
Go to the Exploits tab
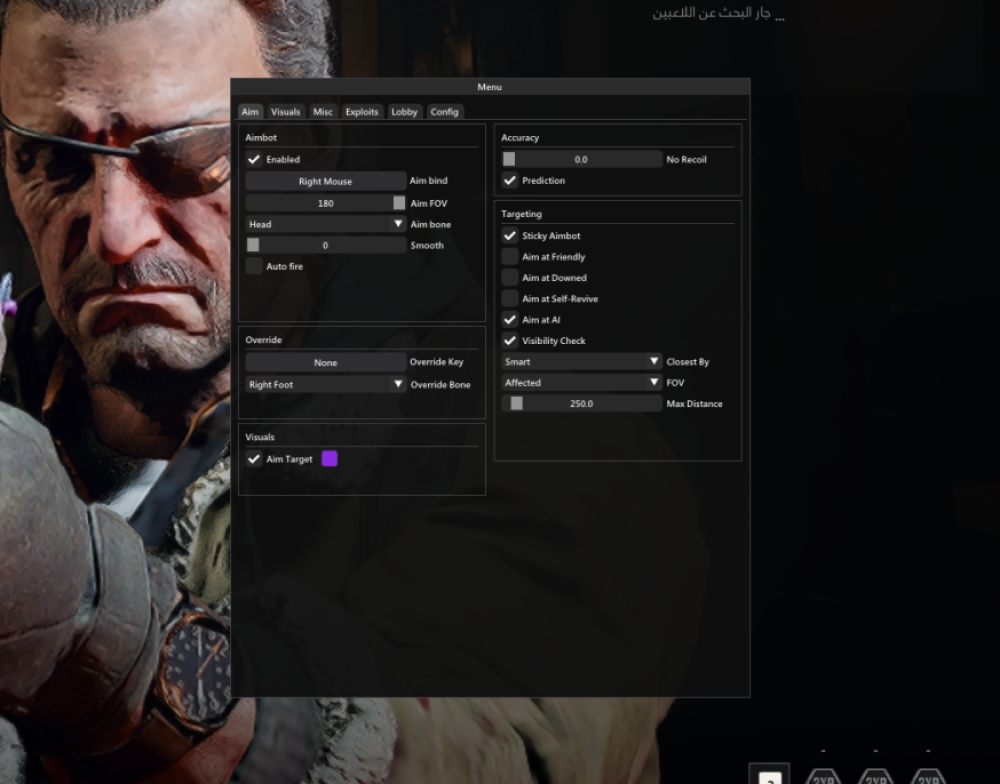pos(362,112)
